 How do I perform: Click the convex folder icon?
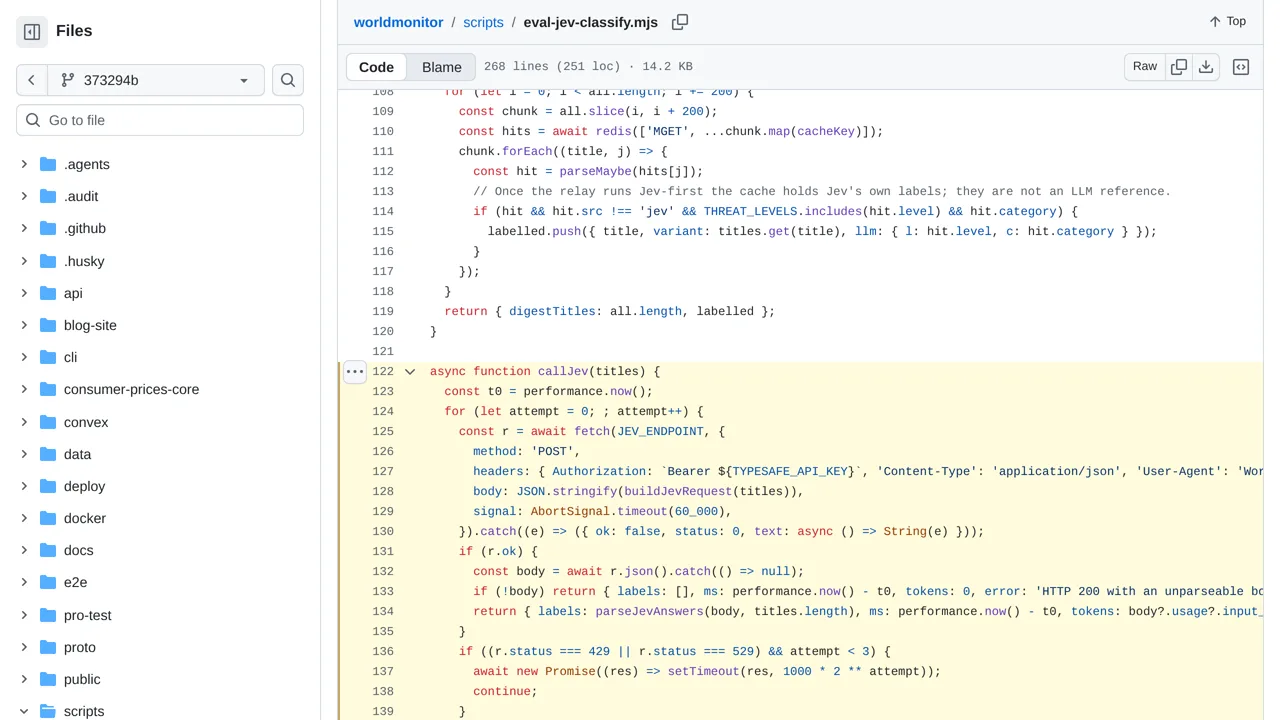pos(48,422)
